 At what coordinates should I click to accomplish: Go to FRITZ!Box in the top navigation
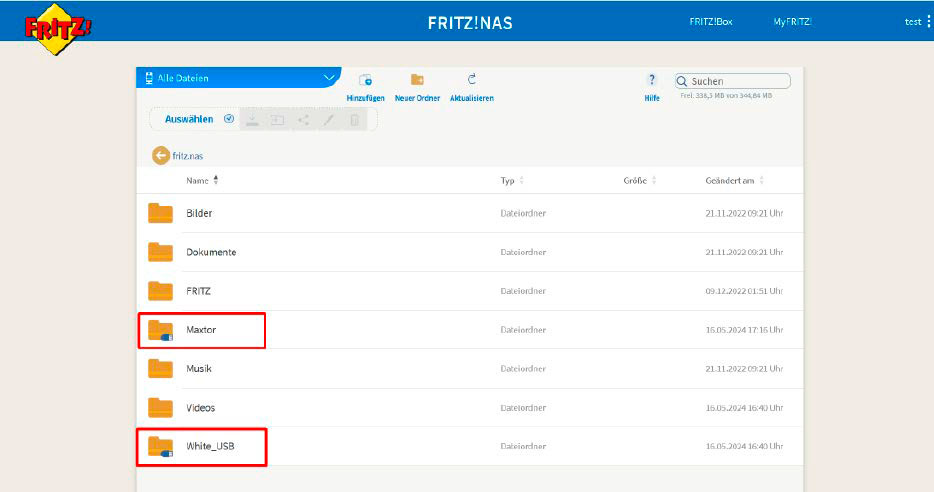tap(711, 22)
